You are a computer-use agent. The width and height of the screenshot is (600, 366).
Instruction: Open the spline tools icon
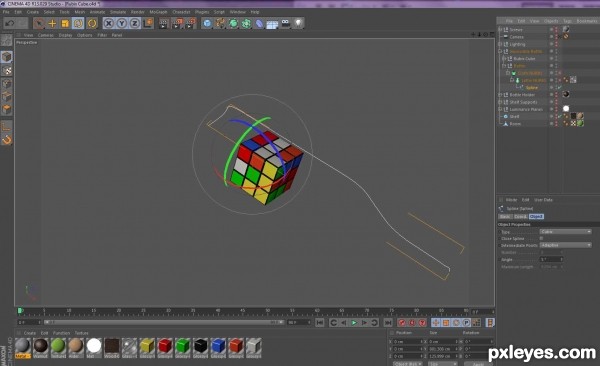click(220, 23)
